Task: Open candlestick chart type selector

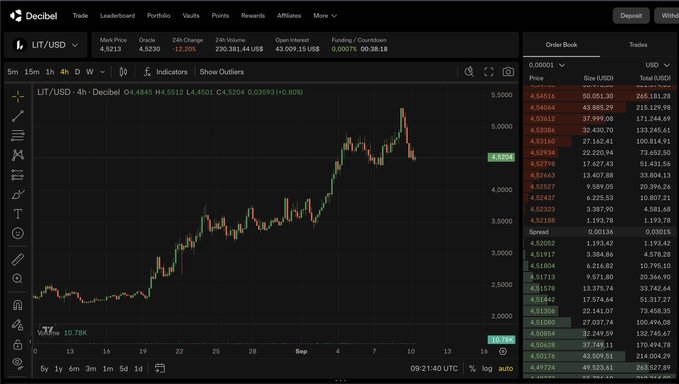Action: 123,72
